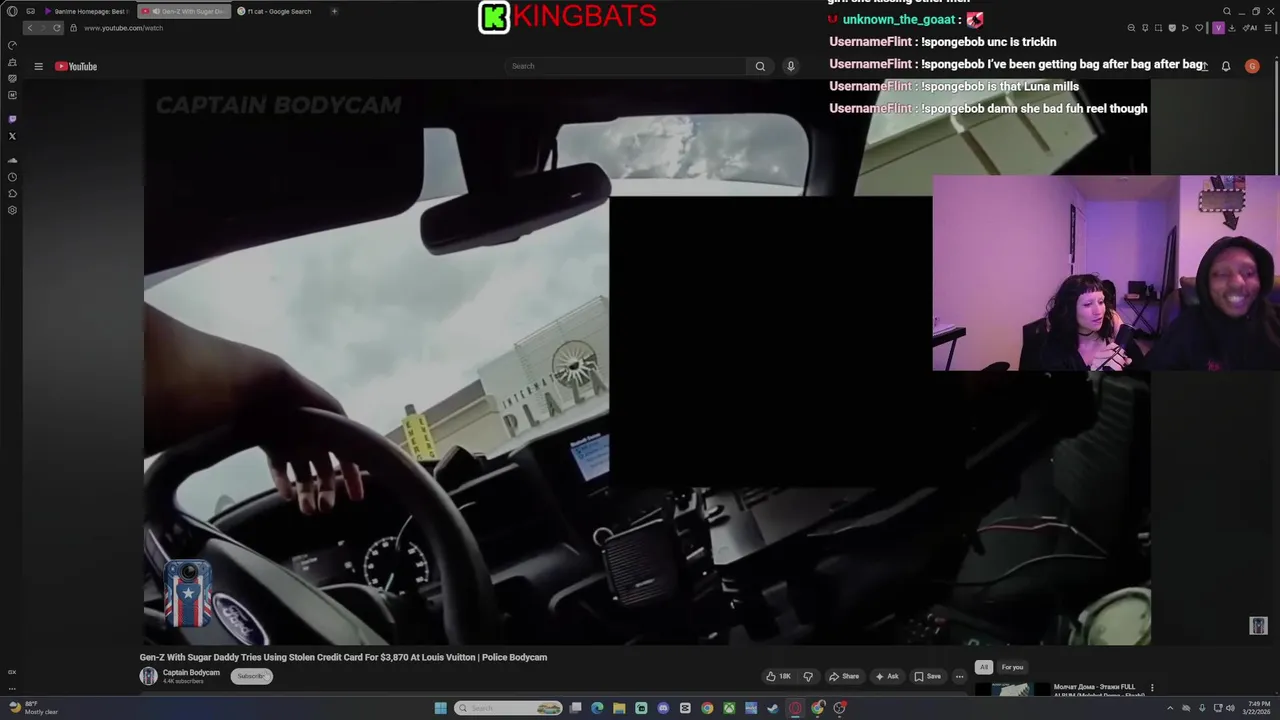Dislike the video
The height and width of the screenshot is (720, 1280).
808,676
